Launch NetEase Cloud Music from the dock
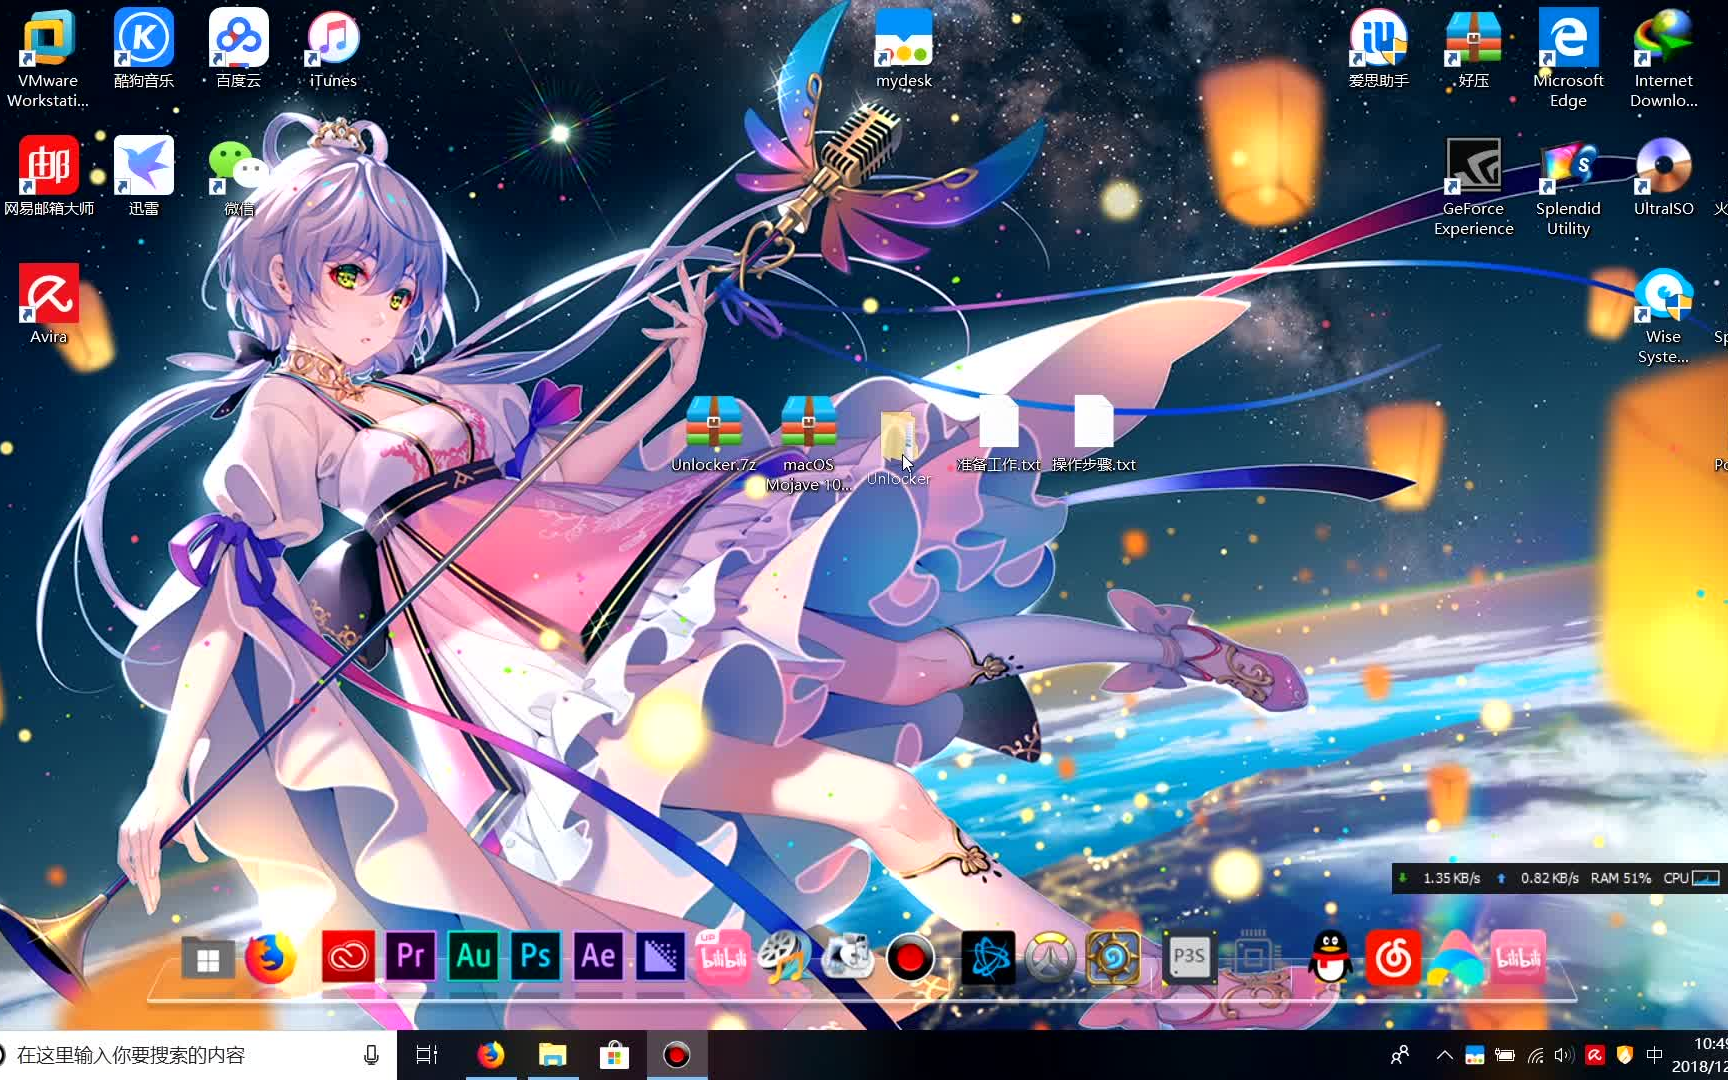 (1393, 958)
